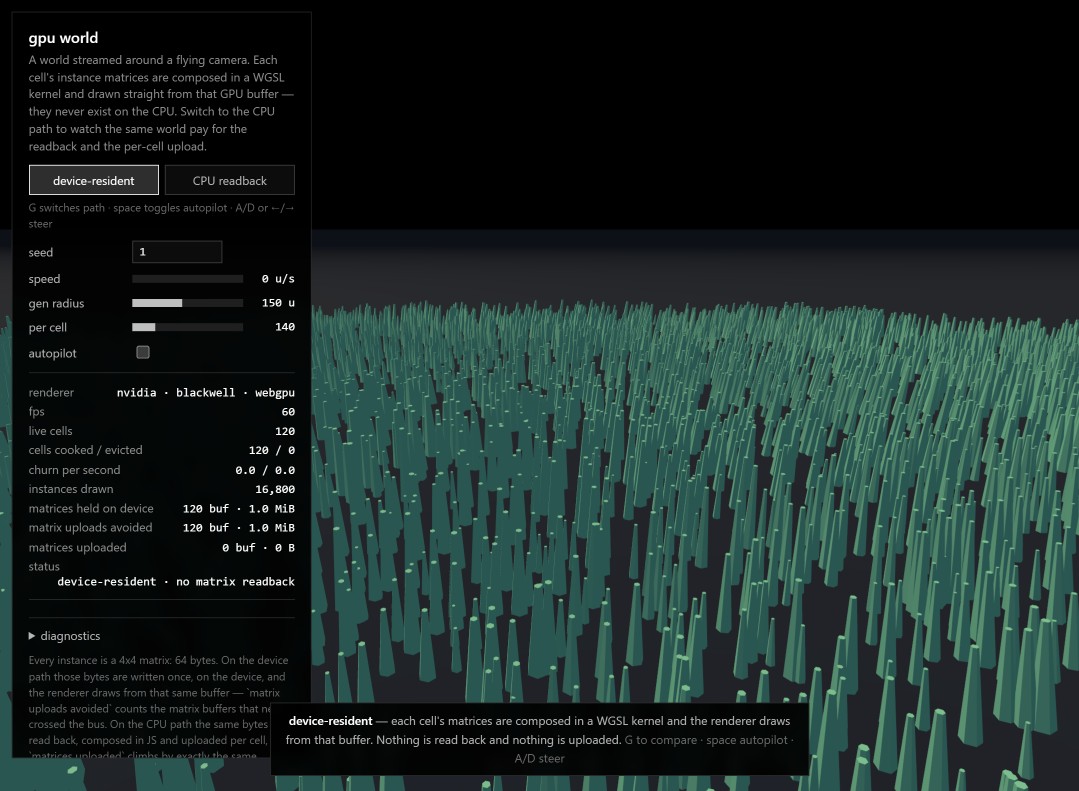Click the speed slider track

pyautogui.click(x=187, y=279)
